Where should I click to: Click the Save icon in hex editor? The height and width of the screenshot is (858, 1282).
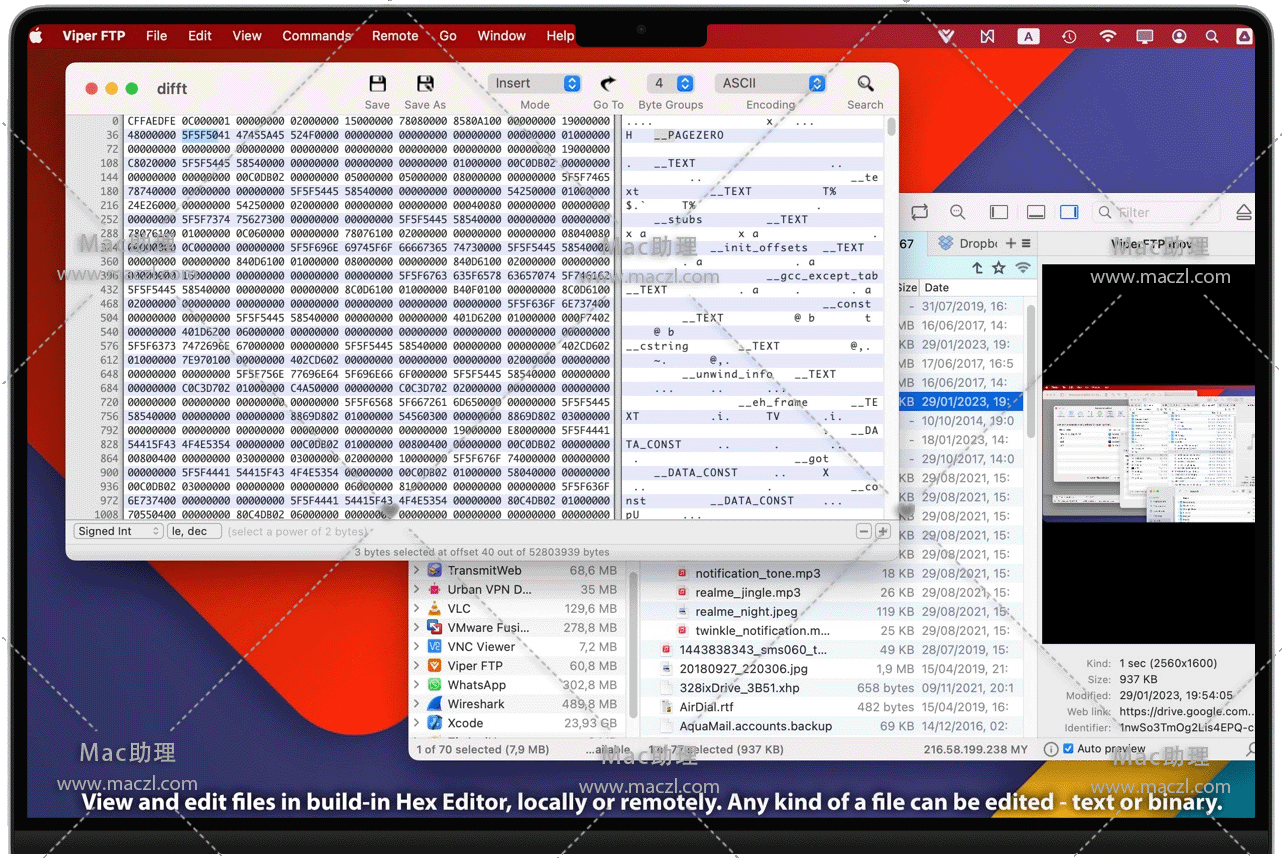coord(377,84)
